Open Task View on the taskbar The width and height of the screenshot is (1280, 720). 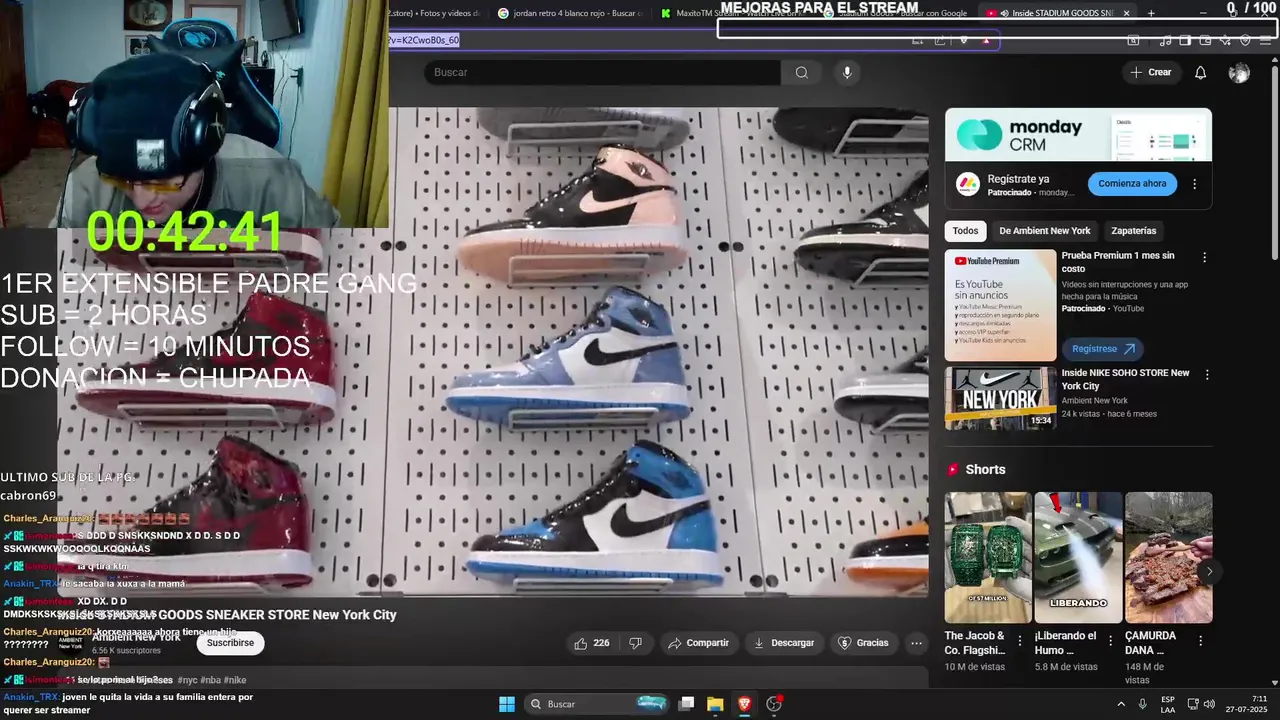point(686,704)
